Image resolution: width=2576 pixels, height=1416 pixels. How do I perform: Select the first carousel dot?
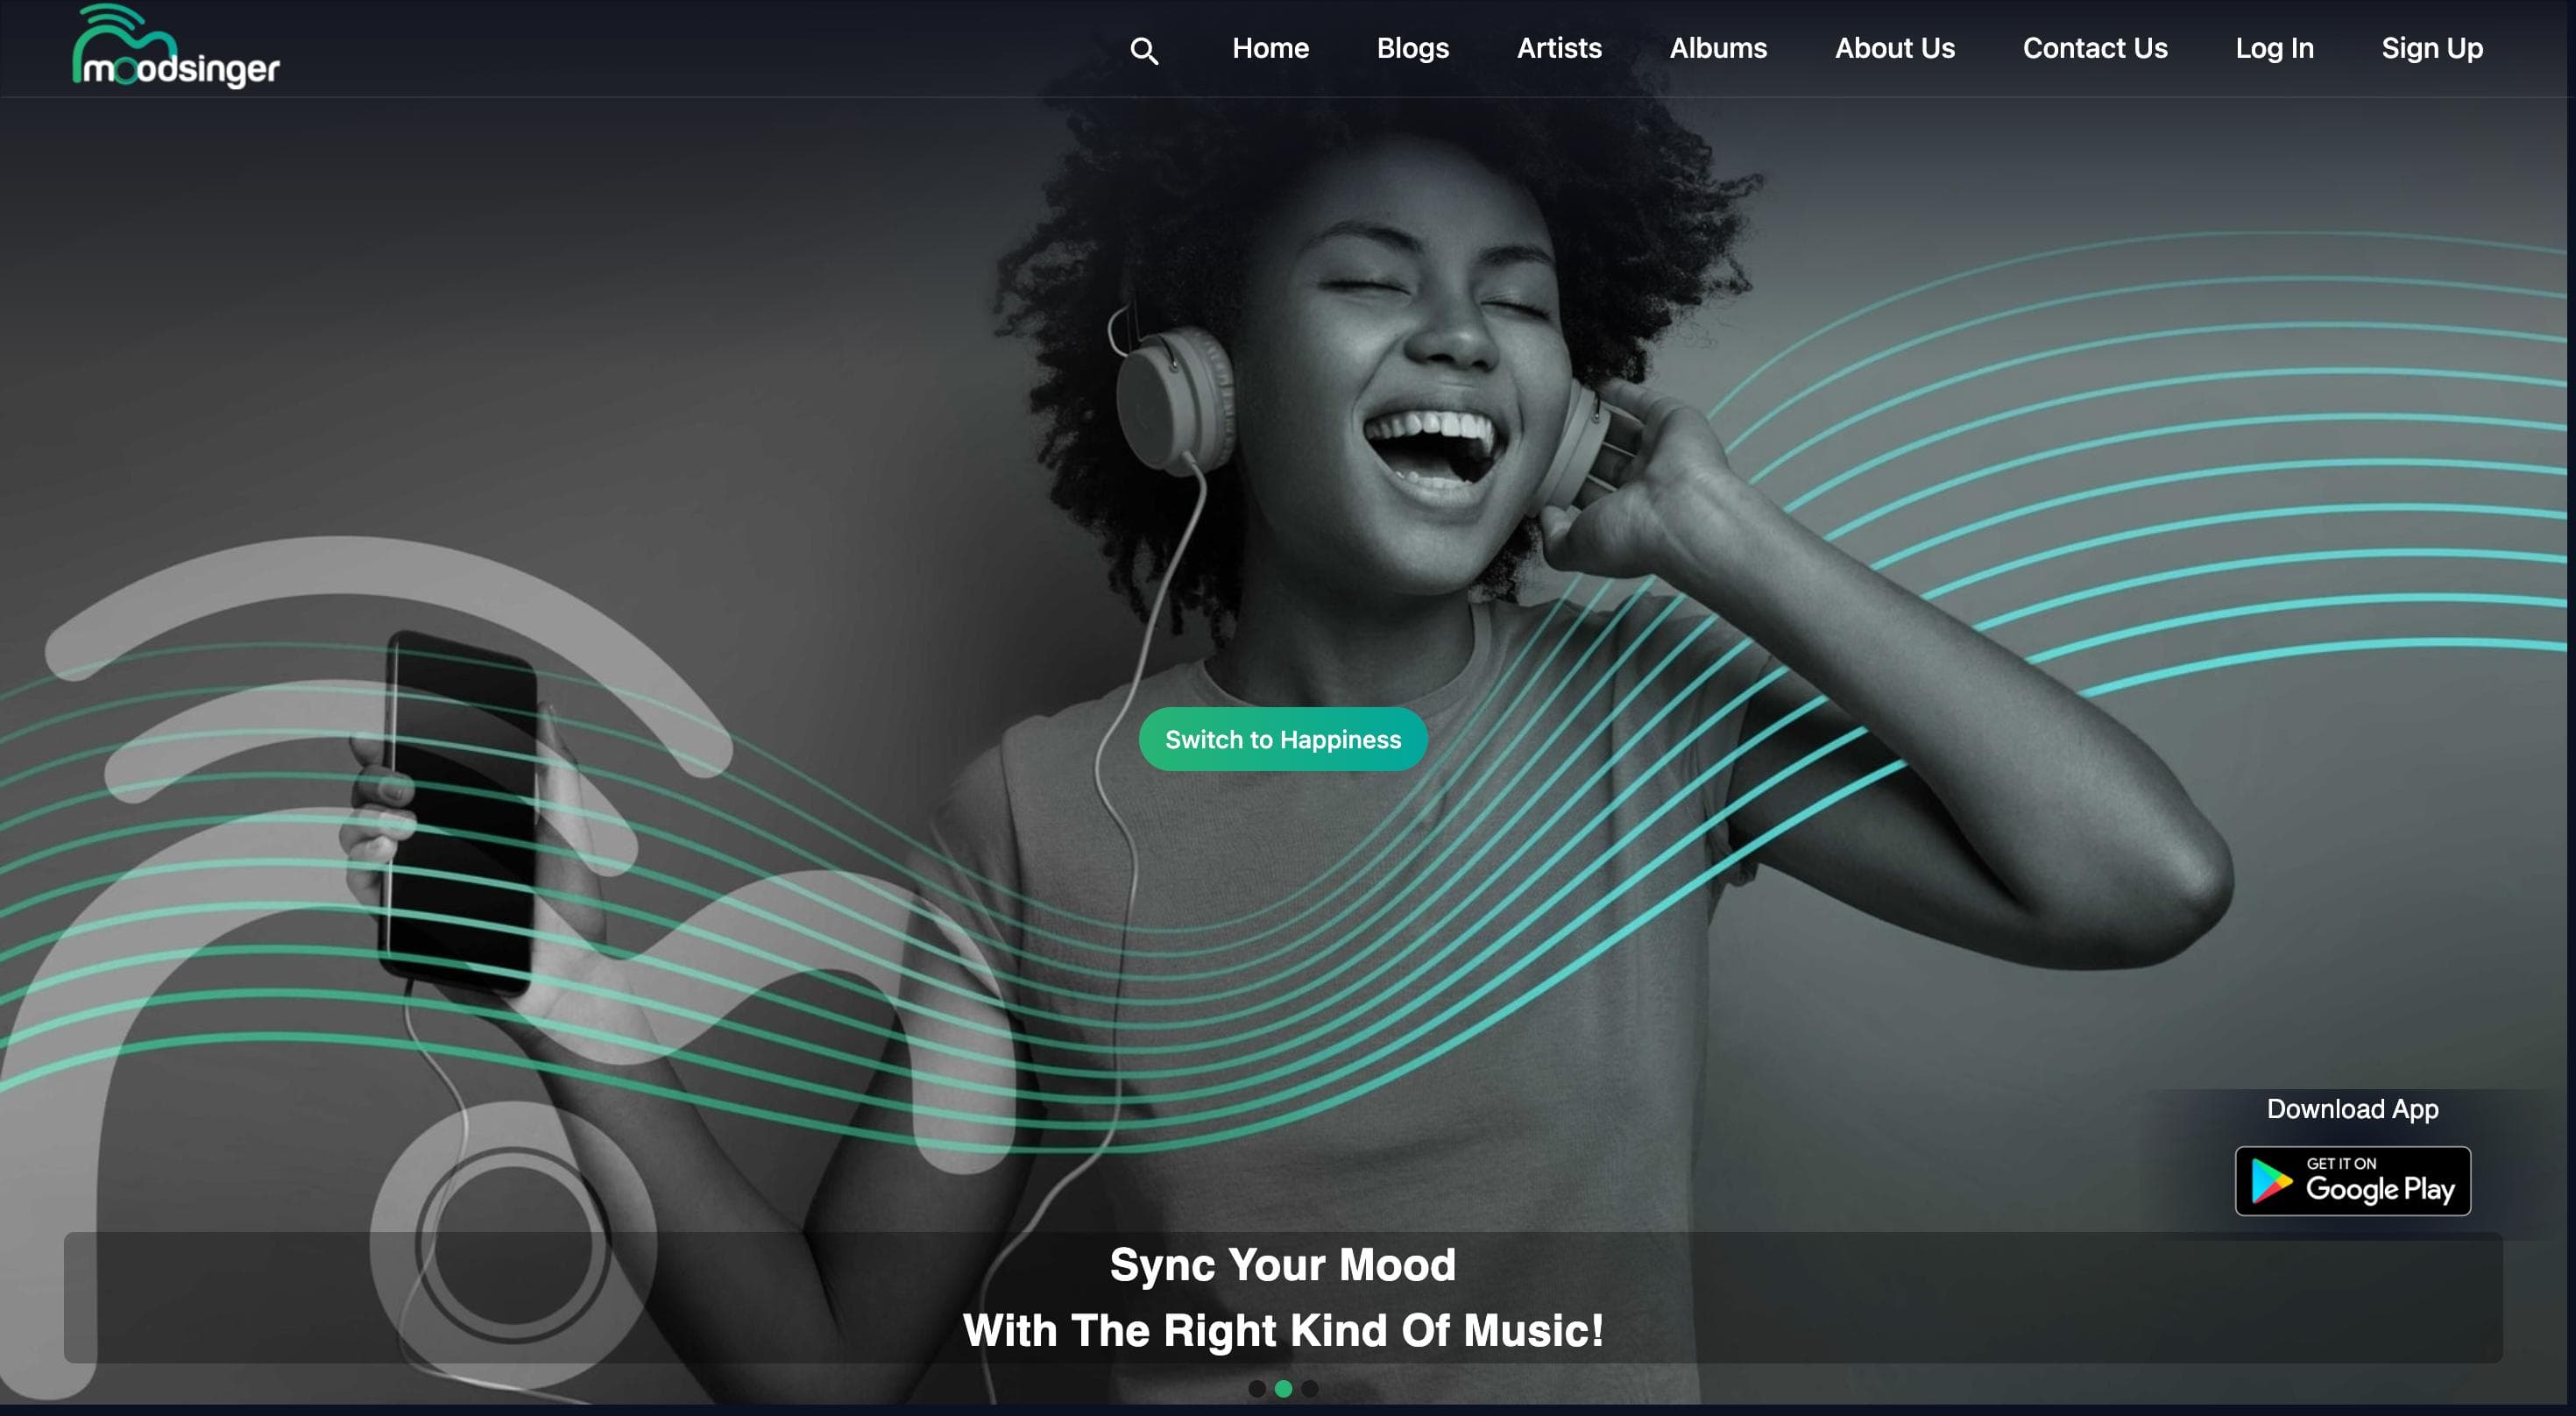(x=1257, y=1388)
